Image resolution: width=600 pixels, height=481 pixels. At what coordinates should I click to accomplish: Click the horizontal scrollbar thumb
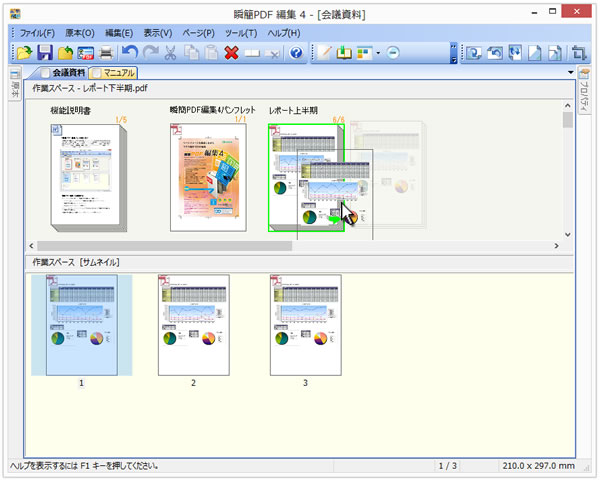[165, 246]
